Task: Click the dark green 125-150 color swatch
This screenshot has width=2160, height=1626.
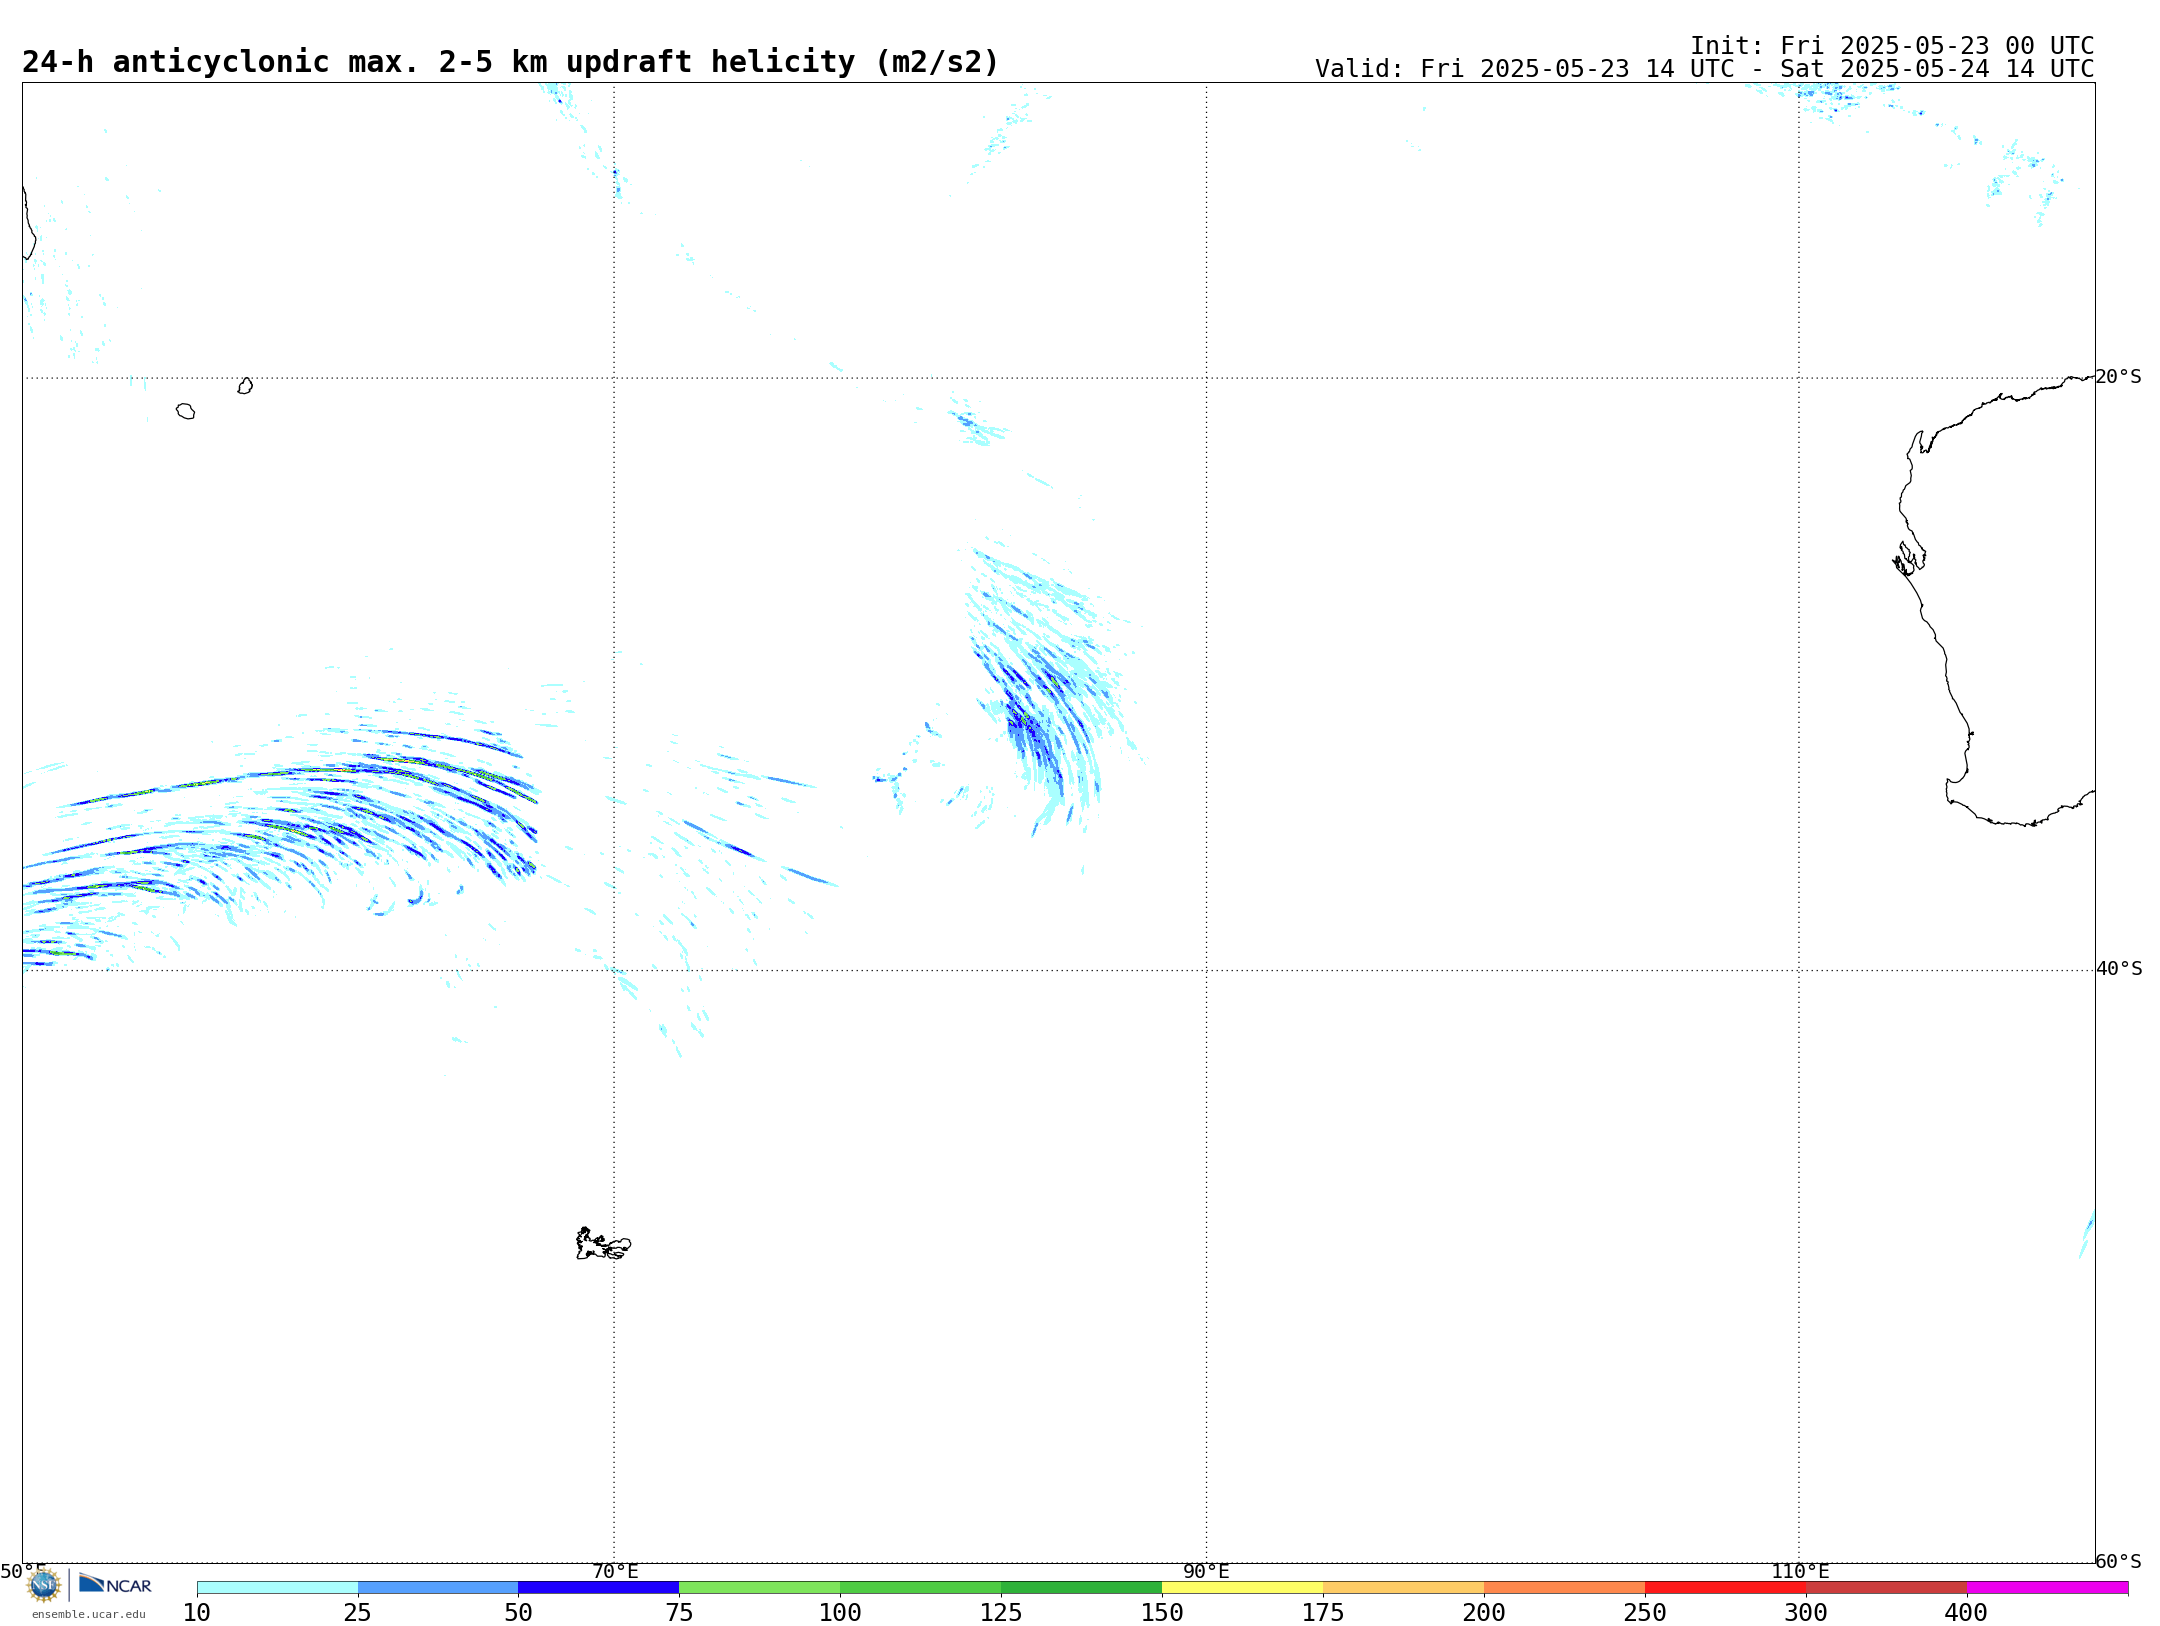Action: 1082,1588
